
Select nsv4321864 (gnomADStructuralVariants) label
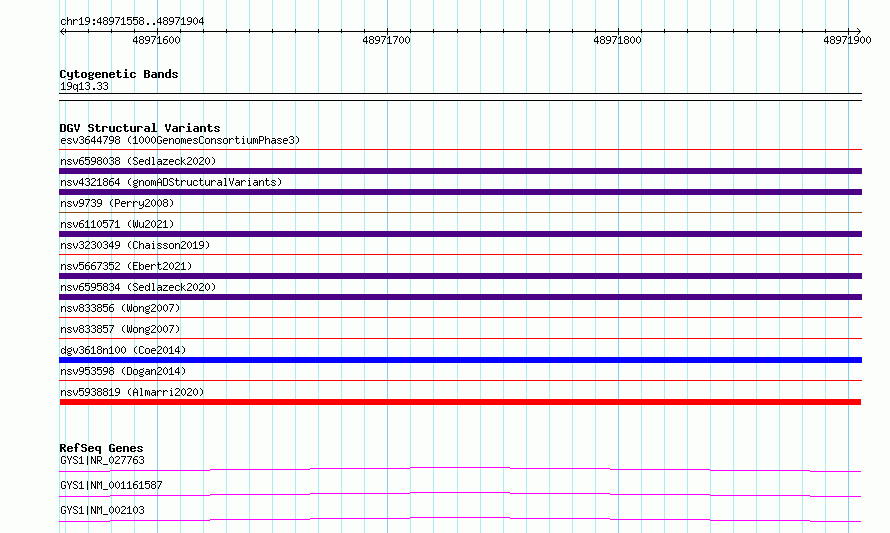(171, 182)
